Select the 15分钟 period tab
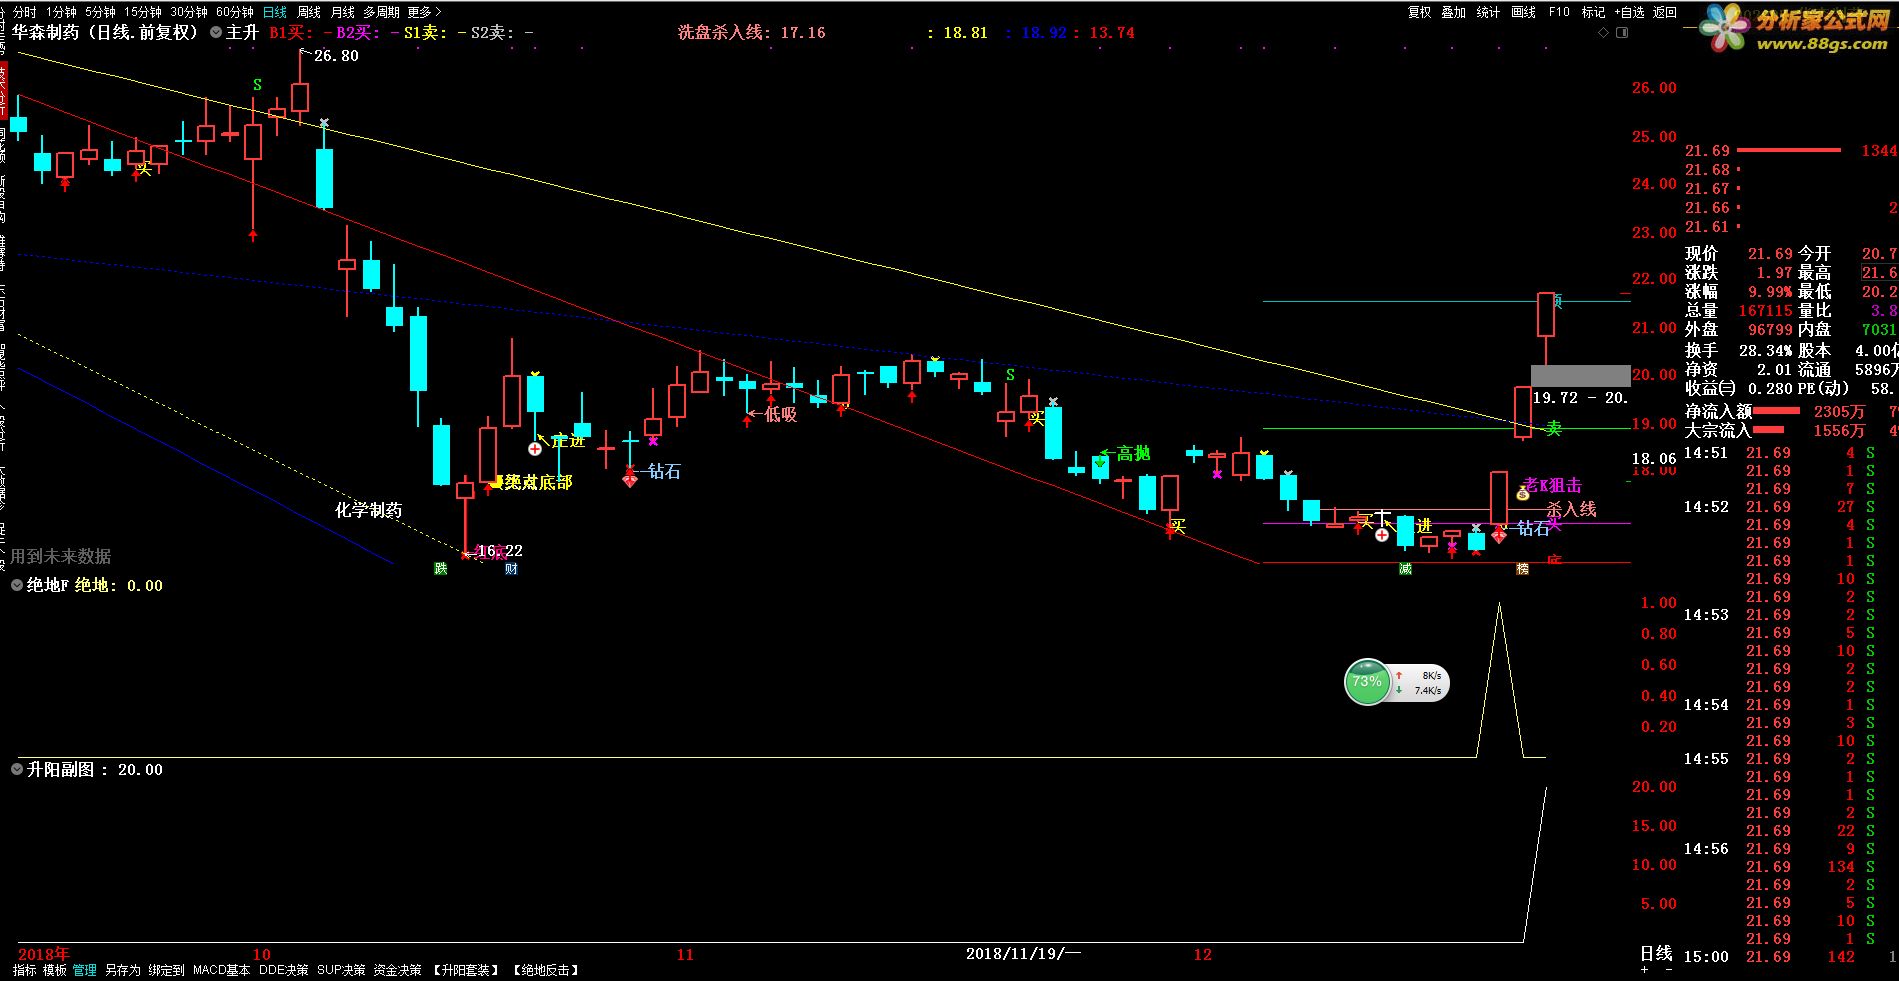1899x981 pixels. pyautogui.click(x=143, y=12)
